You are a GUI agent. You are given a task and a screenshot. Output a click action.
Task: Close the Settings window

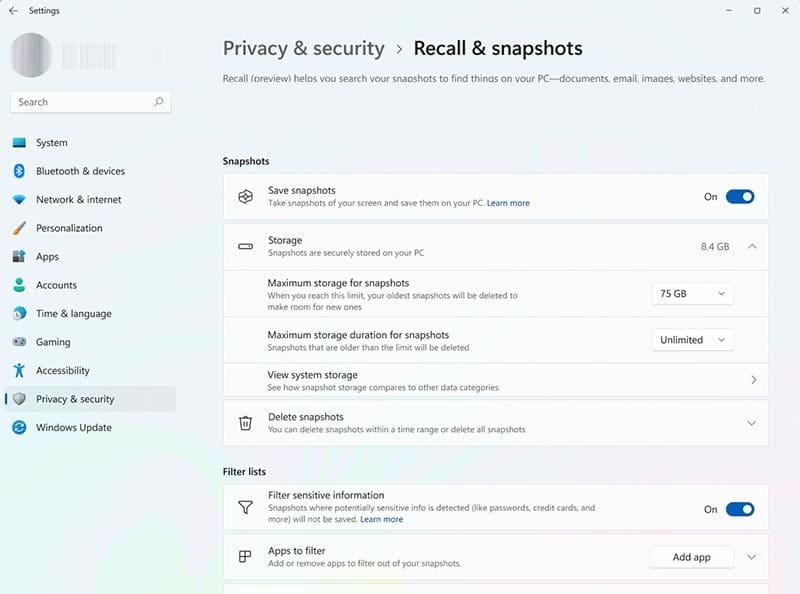coord(785,11)
